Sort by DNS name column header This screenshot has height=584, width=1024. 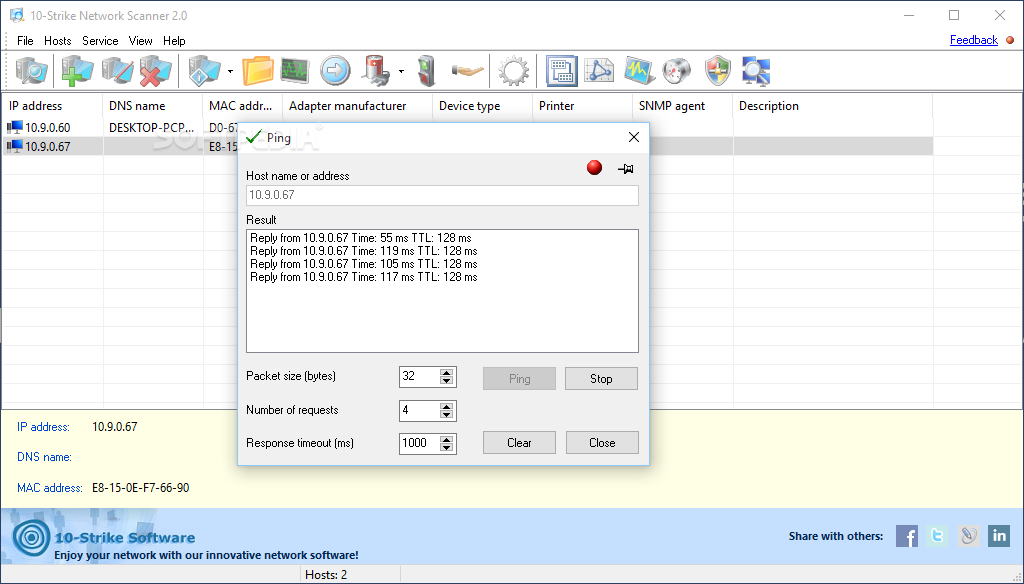tap(152, 106)
